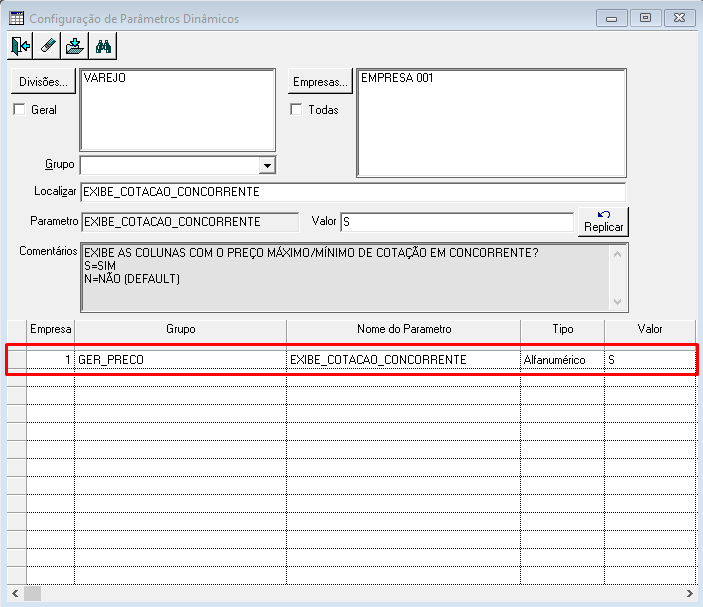
Task: Click the horizontal scrollbar thumb
Action: coord(32,594)
